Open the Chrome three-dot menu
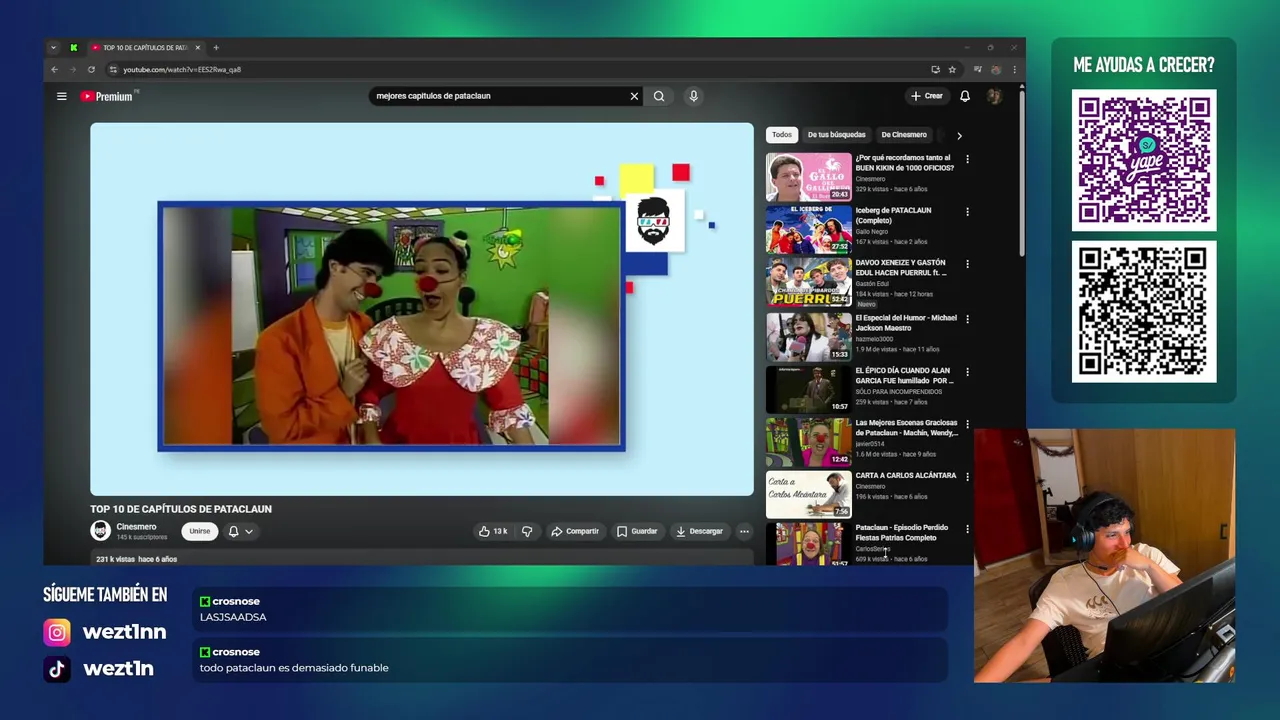Image resolution: width=1280 pixels, height=720 pixels. (1014, 69)
